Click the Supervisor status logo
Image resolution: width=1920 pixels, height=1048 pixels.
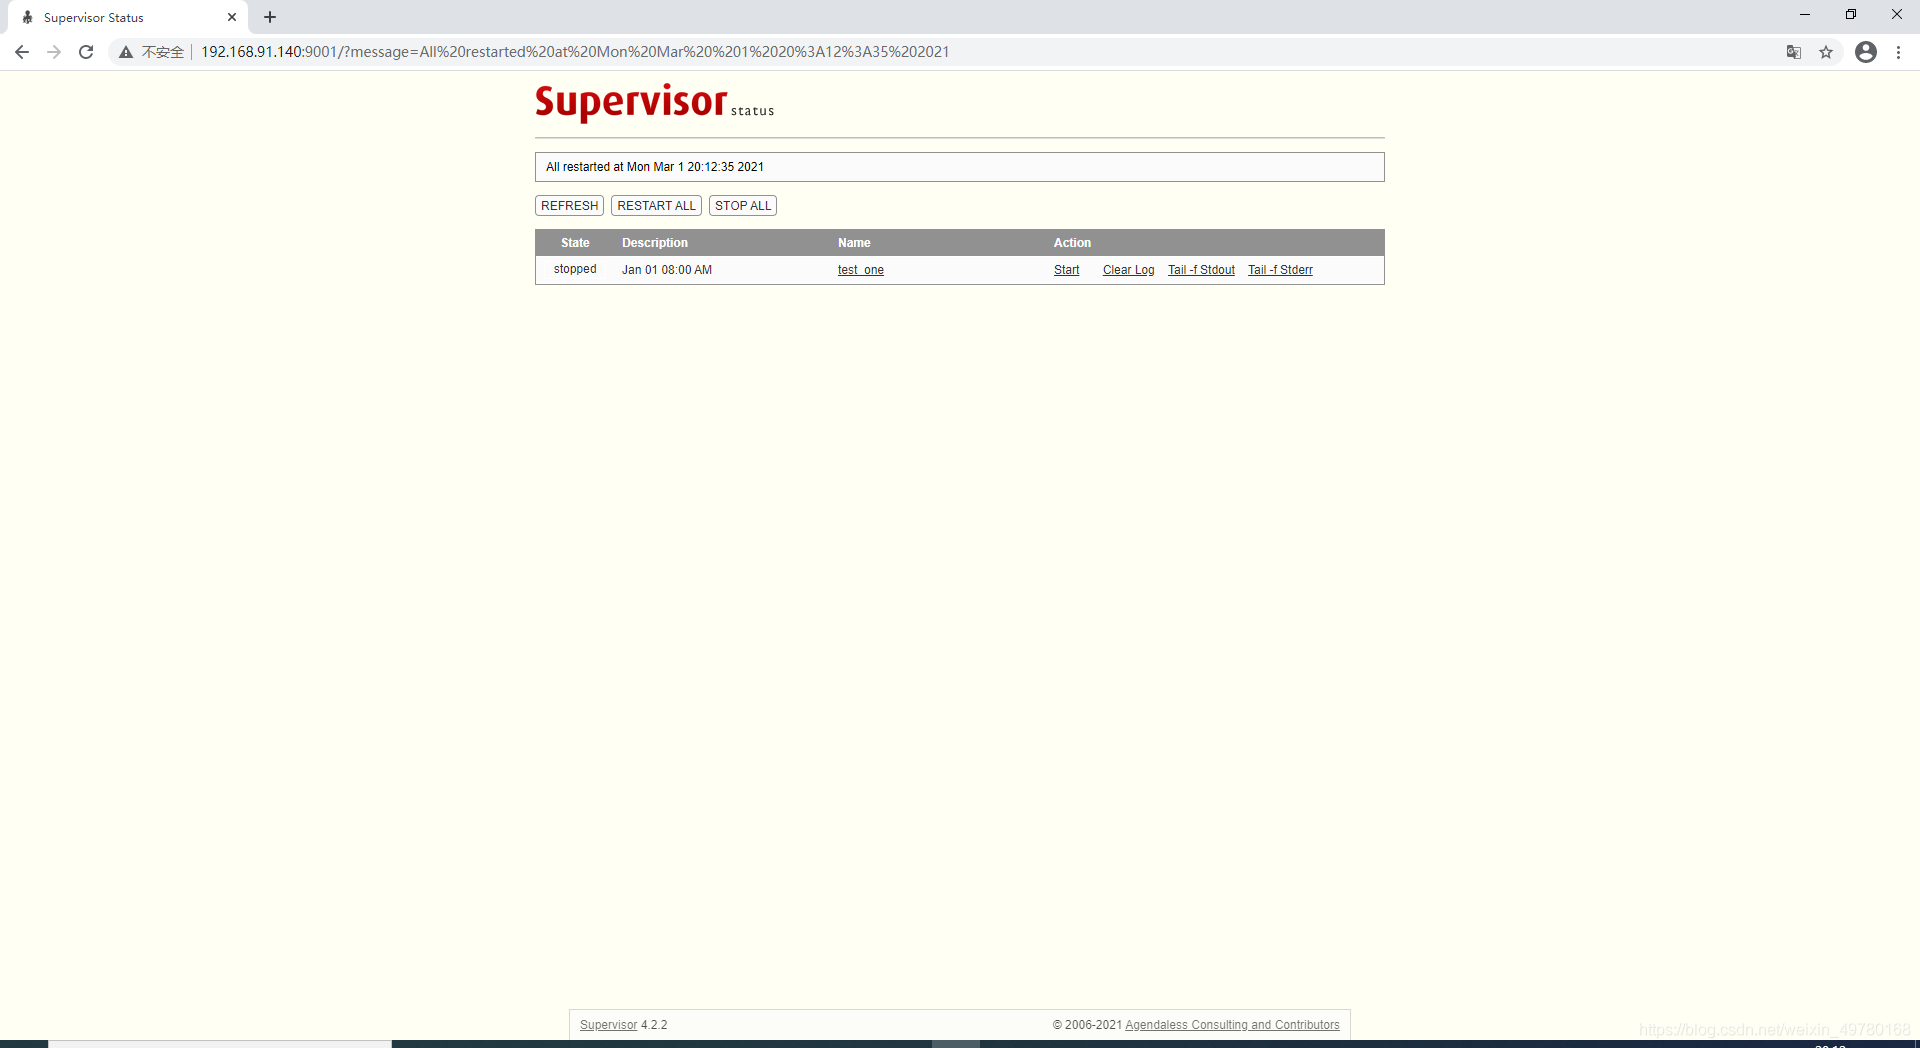[x=655, y=102]
